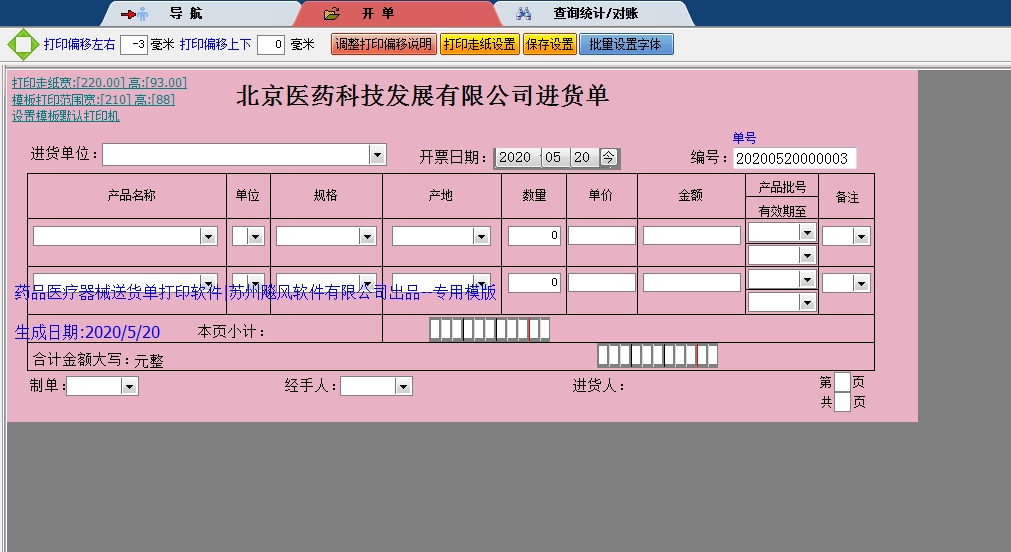Expand the 制单 dropdown

[x=129, y=387]
